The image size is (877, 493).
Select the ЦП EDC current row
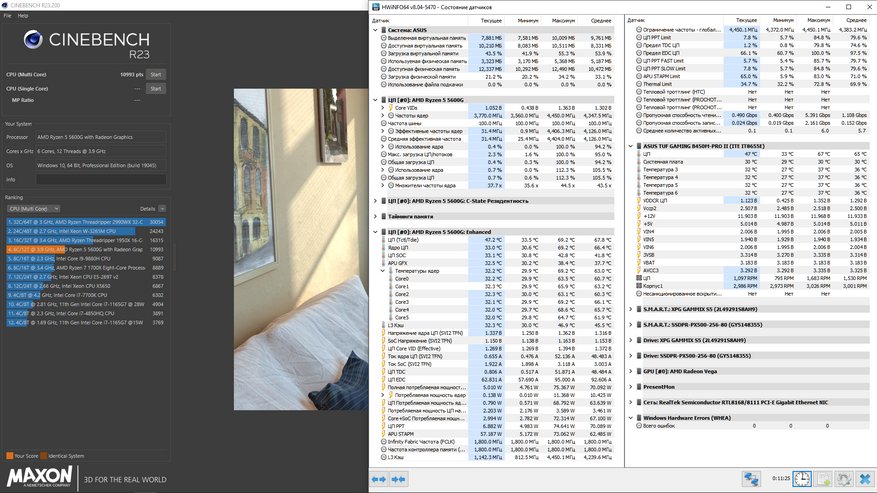497,380
